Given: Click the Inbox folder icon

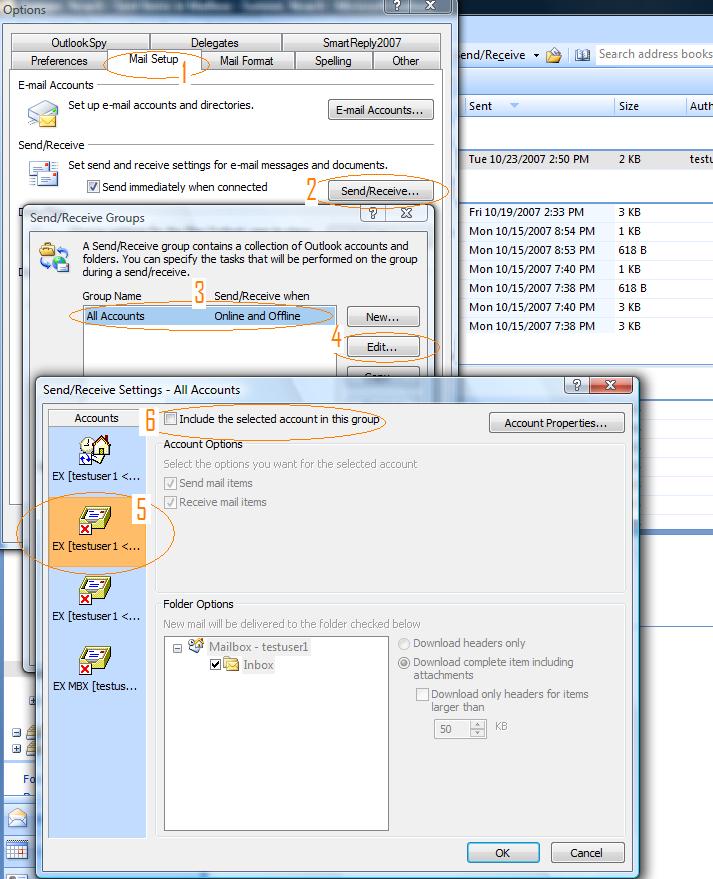Looking at the screenshot, I should click(x=231, y=664).
